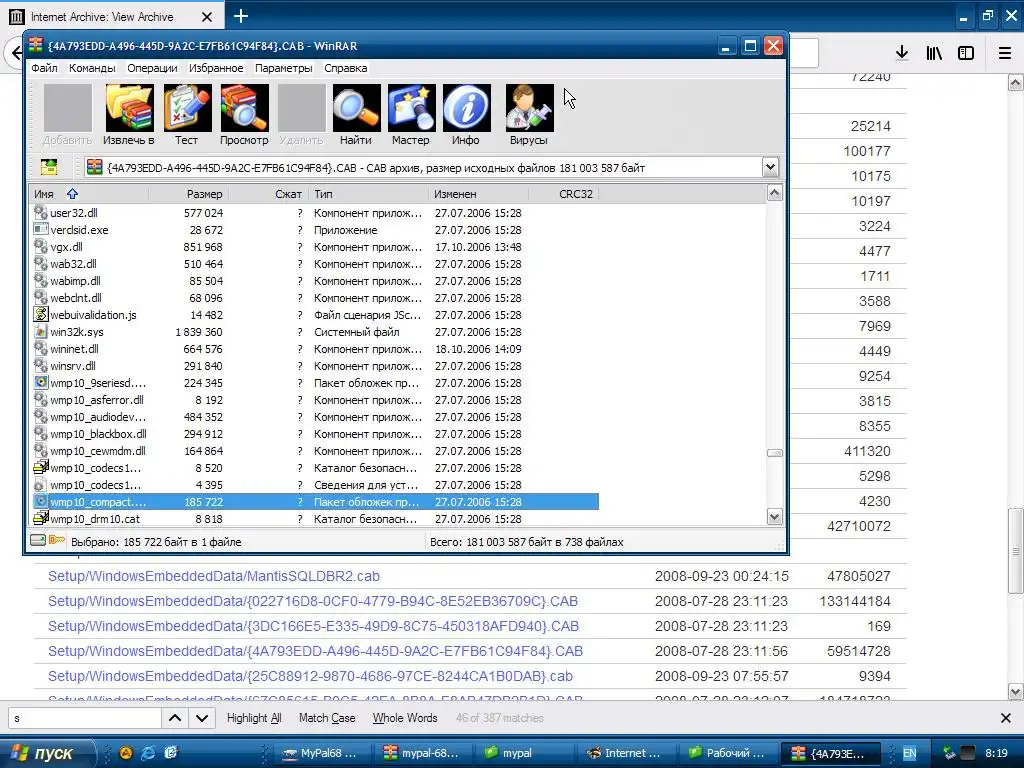
Task: Select the wmp10_cewmdm.dll row
Action: click(x=315, y=451)
